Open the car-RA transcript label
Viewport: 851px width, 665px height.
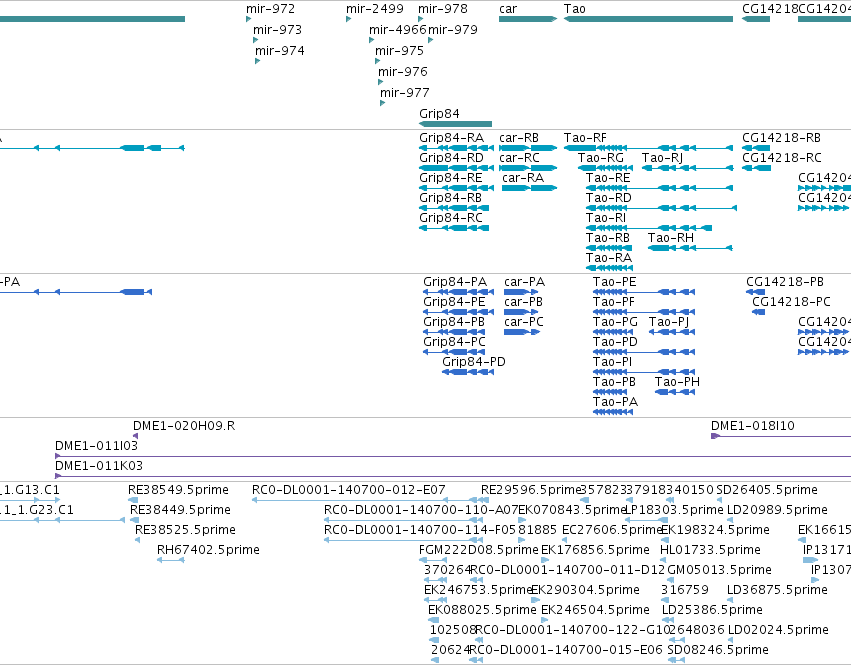523,178
